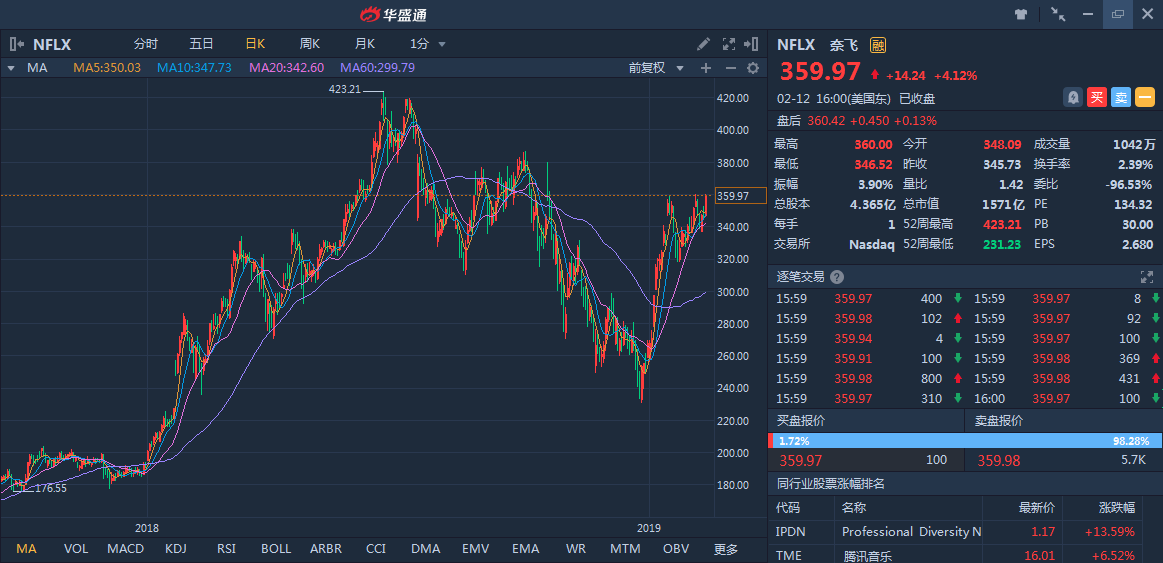Open chart settings gear icon
Image resolution: width=1163 pixels, height=563 pixels.
753,68
